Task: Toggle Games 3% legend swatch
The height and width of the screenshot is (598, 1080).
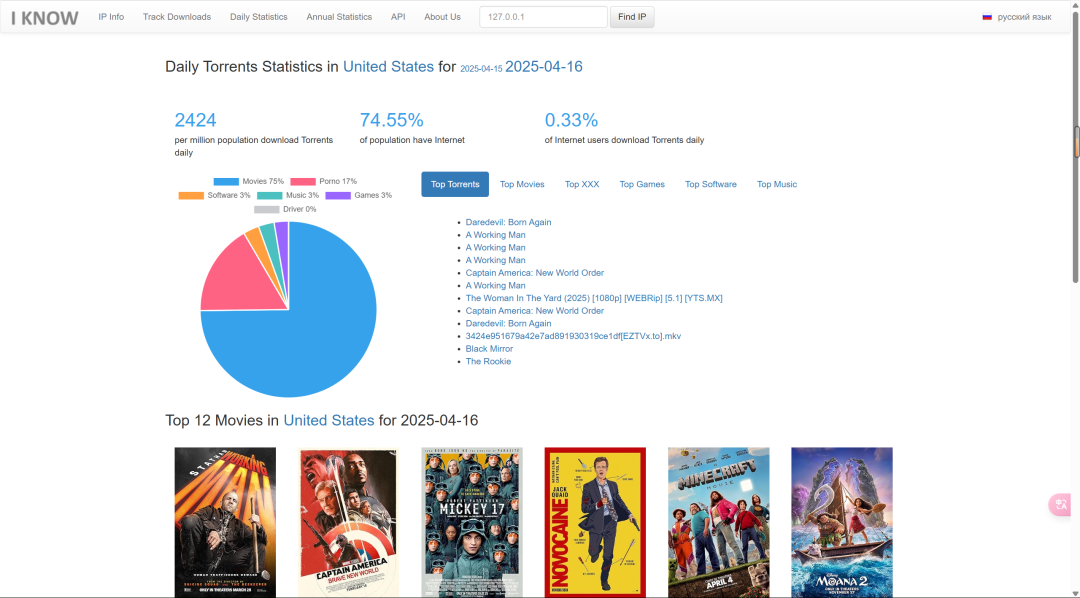Action: pos(338,196)
